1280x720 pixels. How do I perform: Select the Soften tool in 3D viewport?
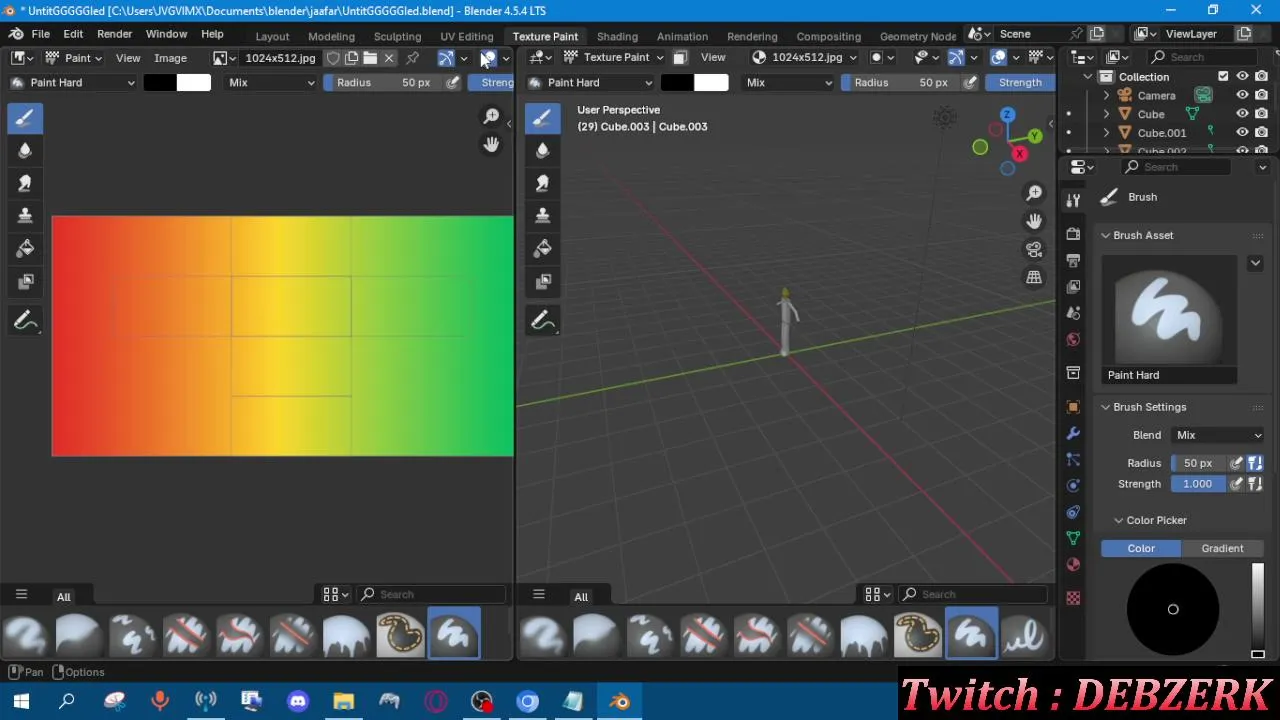click(542, 151)
